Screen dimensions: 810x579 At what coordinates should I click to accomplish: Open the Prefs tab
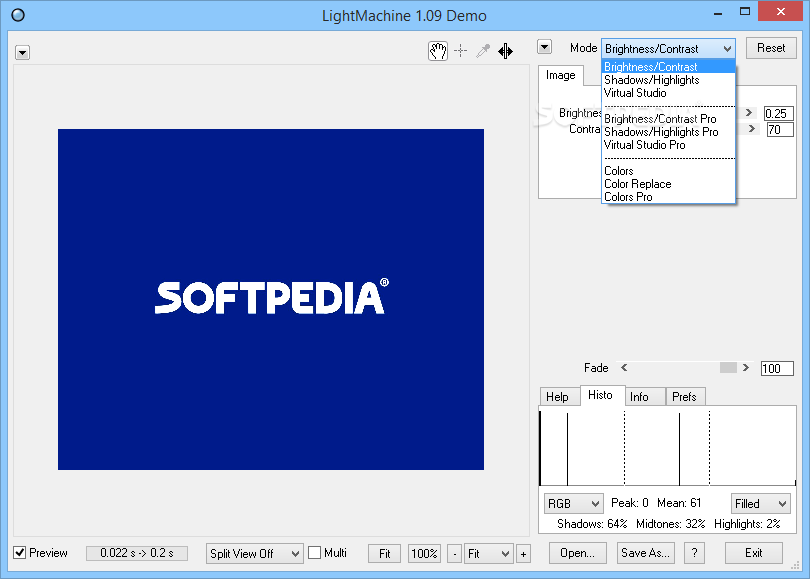pyautogui.click(x=684, y=397)
